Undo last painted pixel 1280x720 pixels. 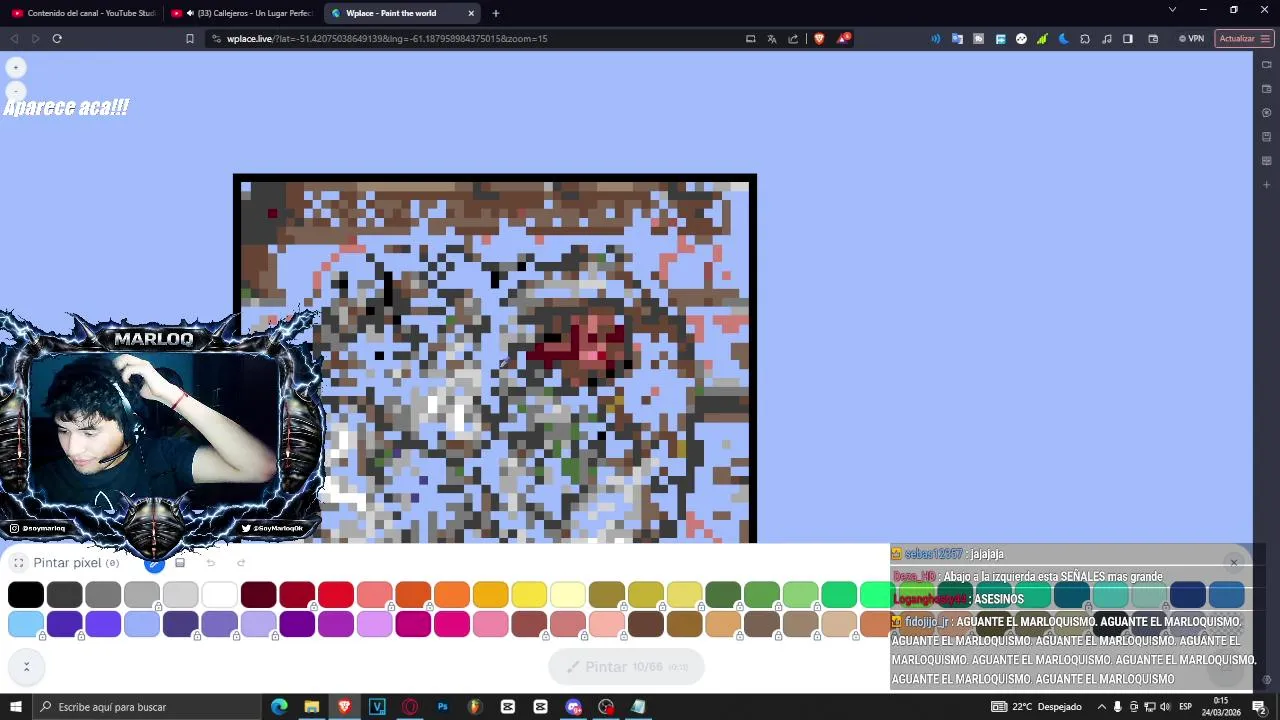pyautogui.click(x=211, y=563)
